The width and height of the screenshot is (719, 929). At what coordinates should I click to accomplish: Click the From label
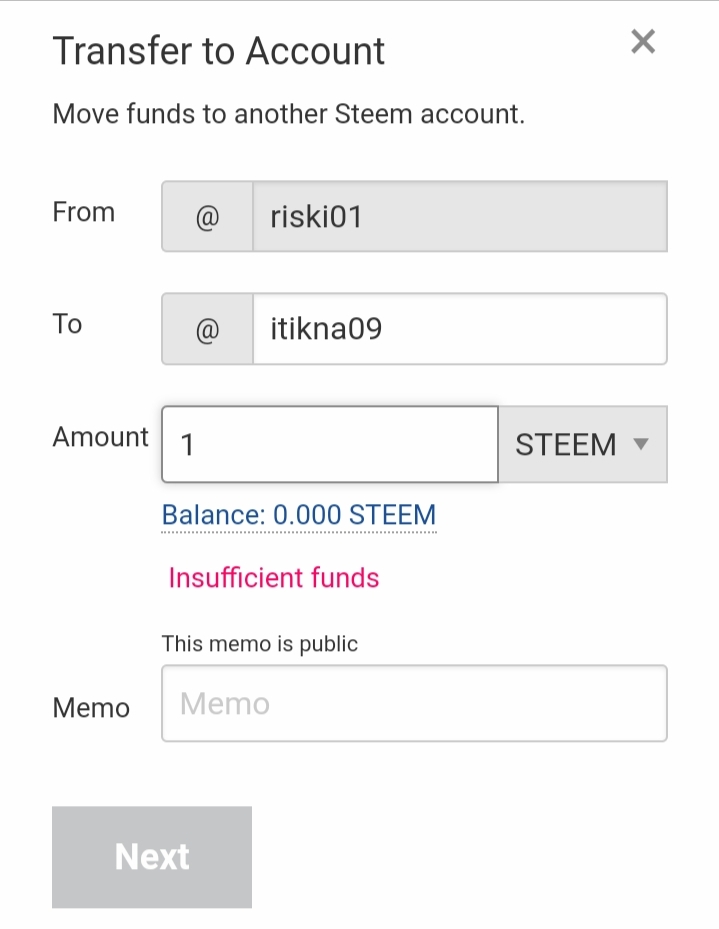coord(84,212)
